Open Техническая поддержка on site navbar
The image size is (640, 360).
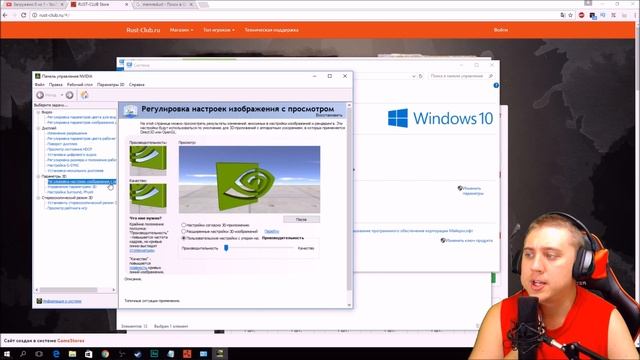click(x=271, y=30)
